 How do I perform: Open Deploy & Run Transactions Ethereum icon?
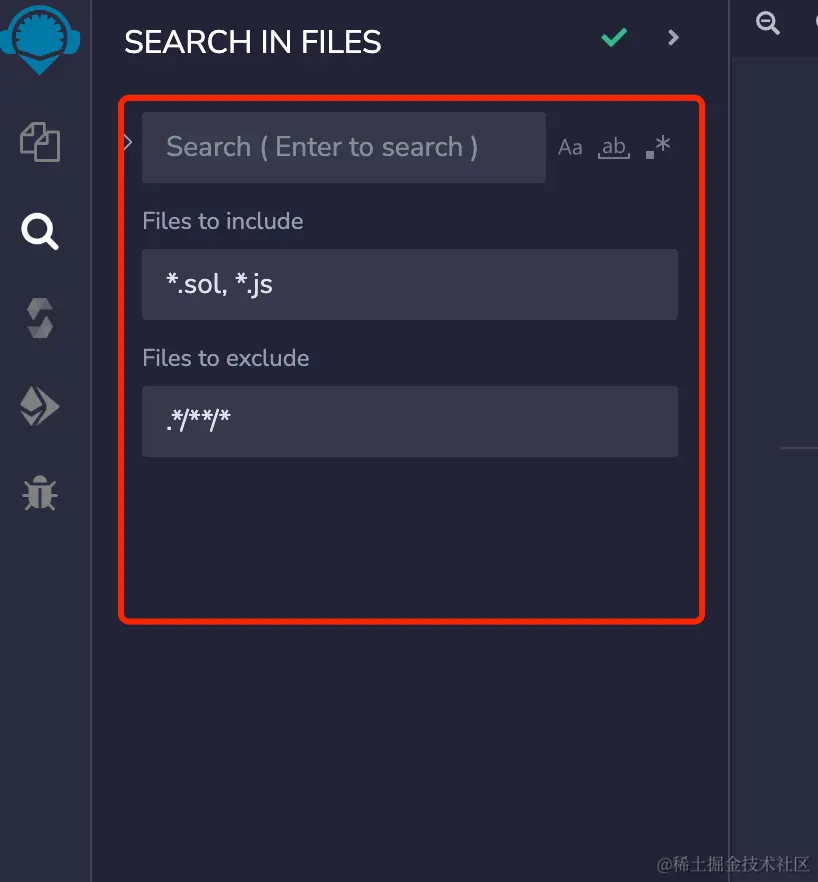(x=40, y=407)
